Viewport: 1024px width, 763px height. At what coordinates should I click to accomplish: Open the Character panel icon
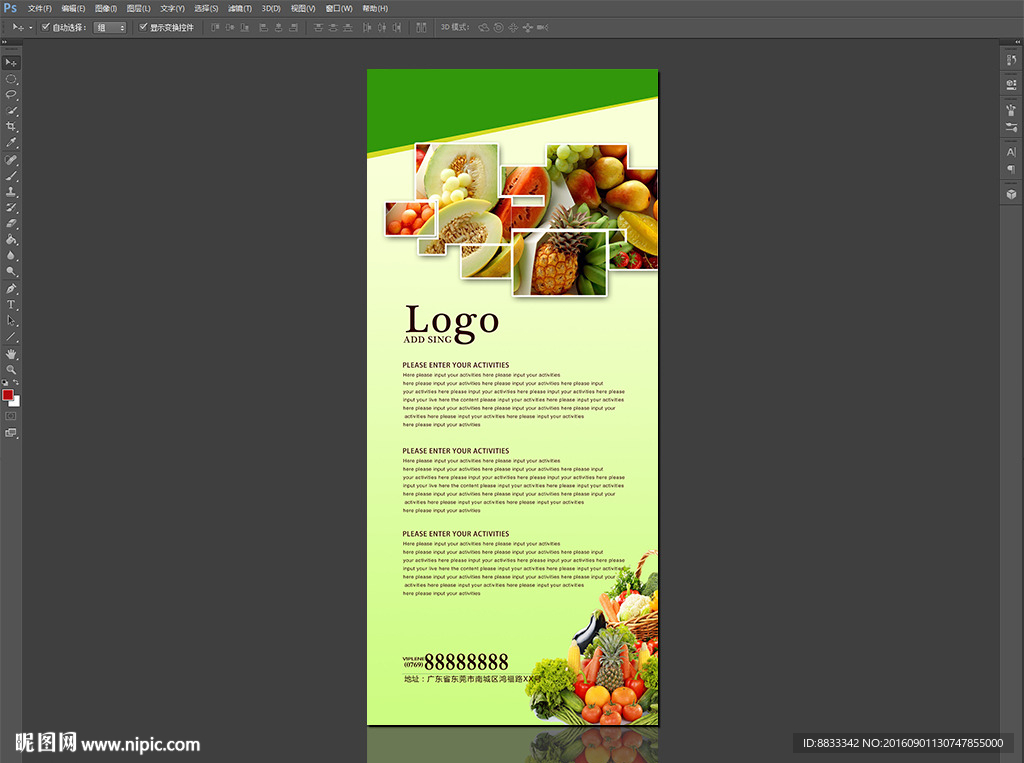1010,152
